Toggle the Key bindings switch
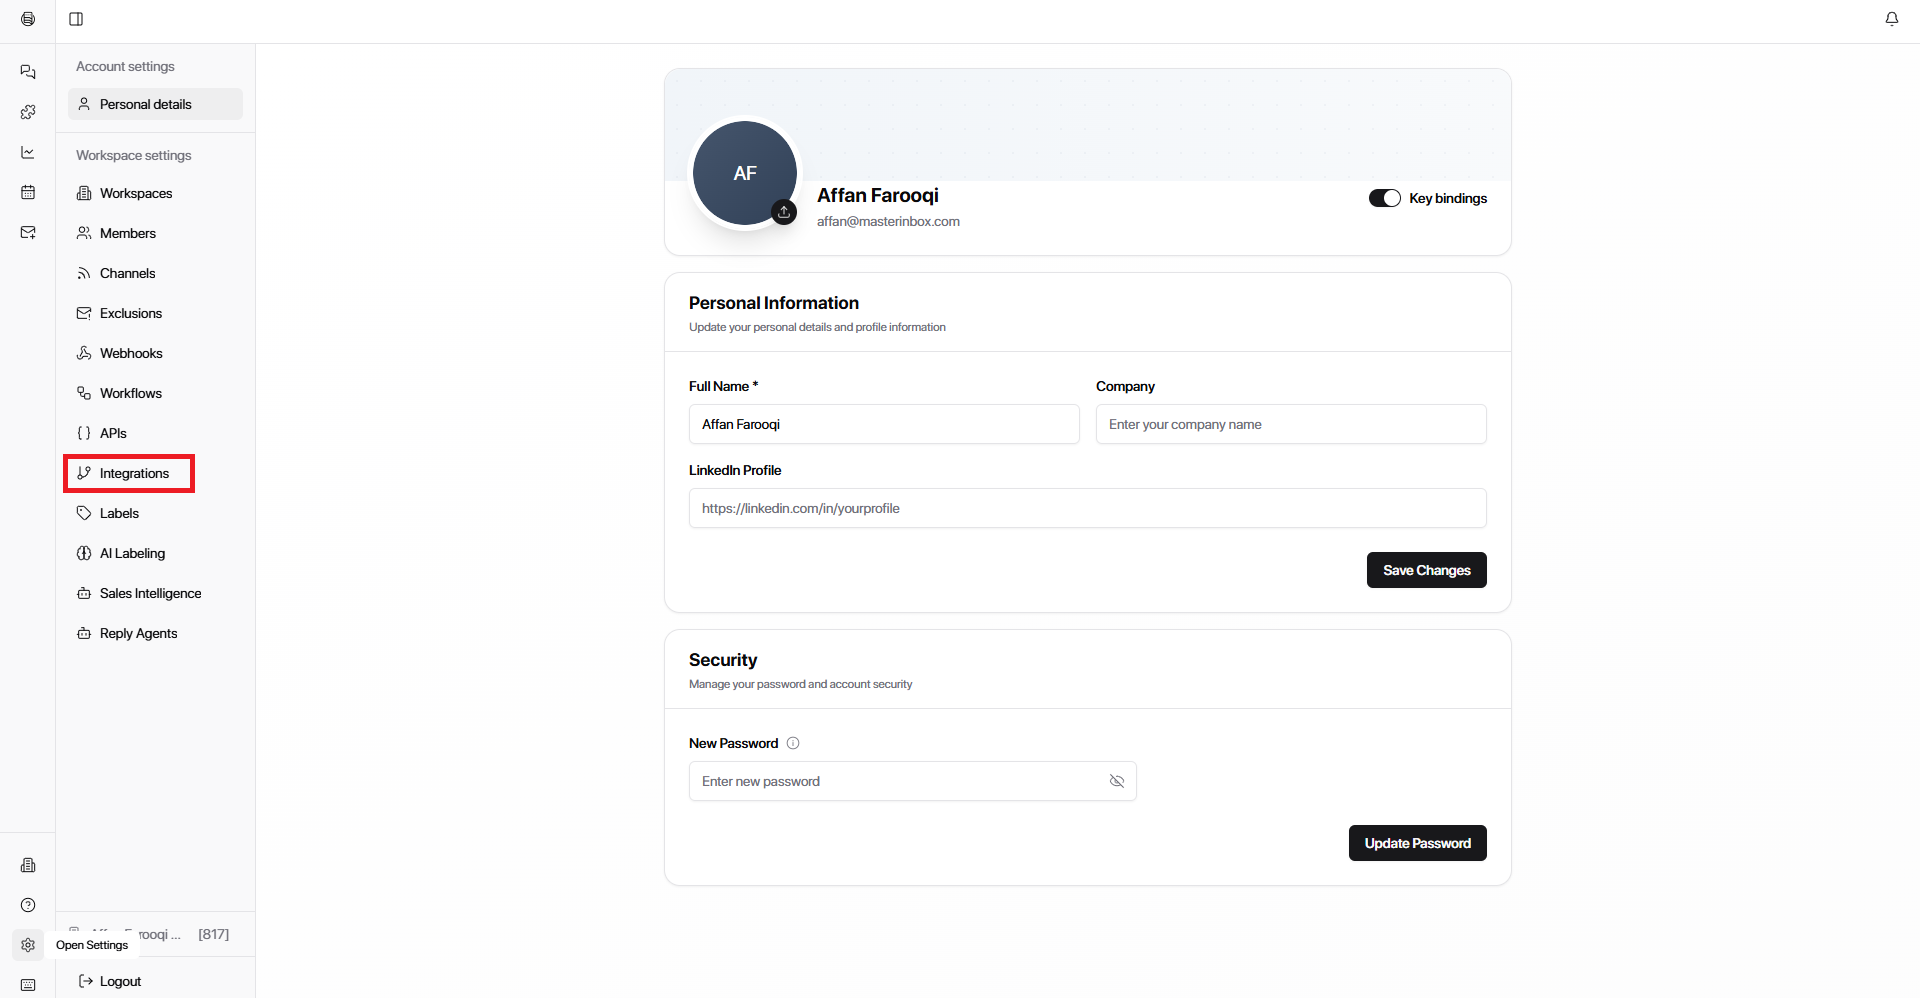Image resolution: width=1920 pixels, height=998 pixels. pos(1384,198)
